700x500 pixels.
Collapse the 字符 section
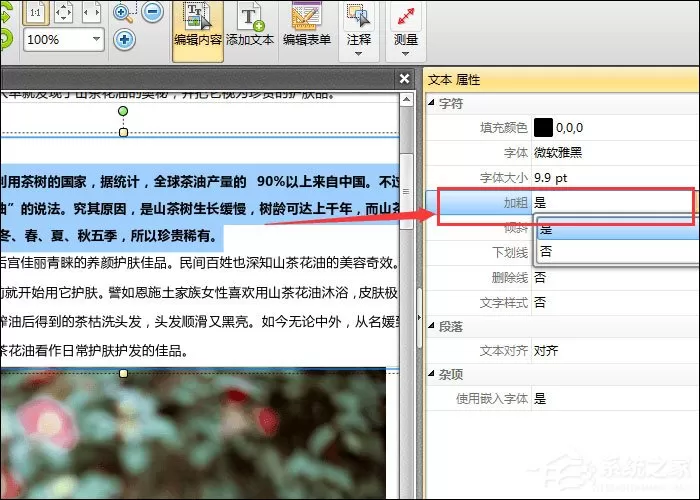click(x=431, y=103)
